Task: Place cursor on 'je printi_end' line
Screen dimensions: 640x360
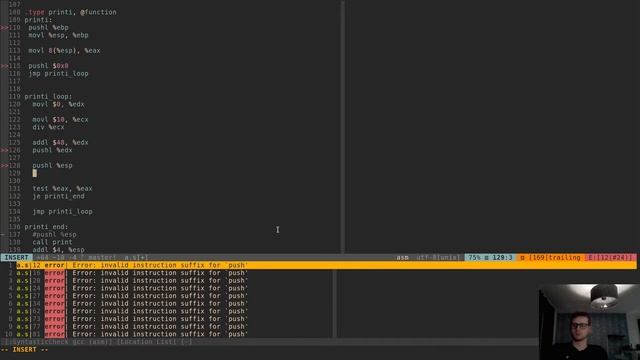Action: point(58,196)
